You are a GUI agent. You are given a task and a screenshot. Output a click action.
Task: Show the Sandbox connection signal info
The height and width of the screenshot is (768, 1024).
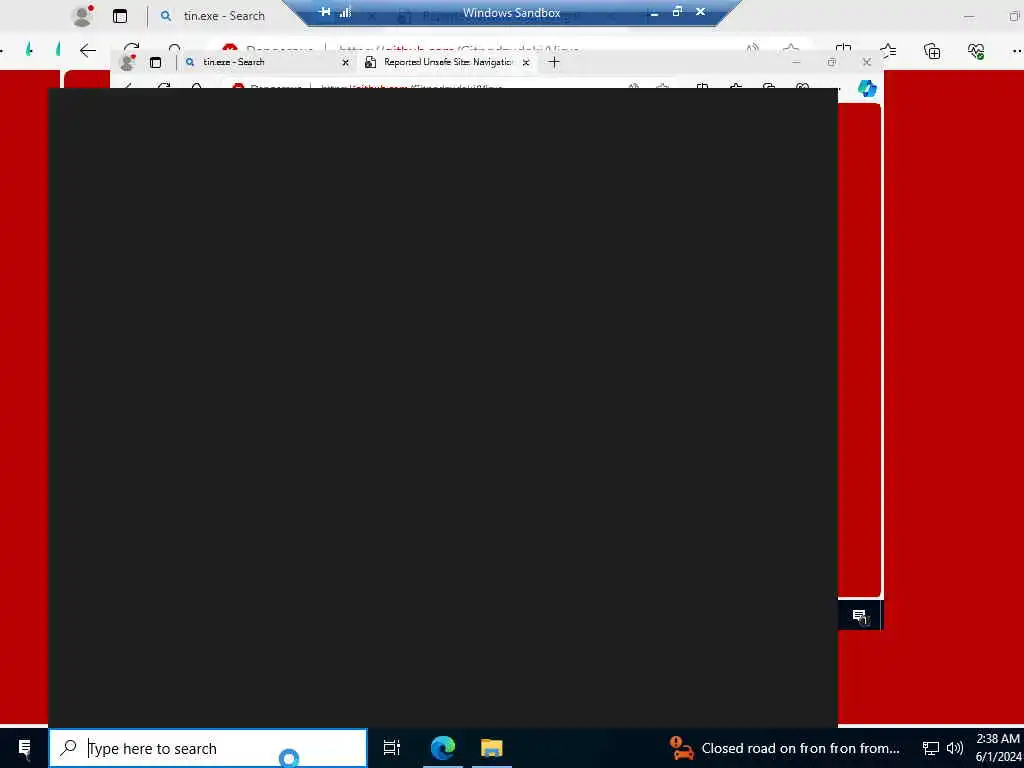pos(345,12)
